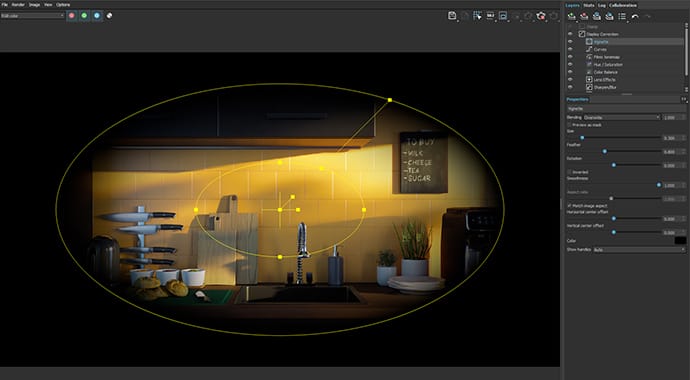Click the Curves layer icon
The image size is (690, 380).
[589, 49]
